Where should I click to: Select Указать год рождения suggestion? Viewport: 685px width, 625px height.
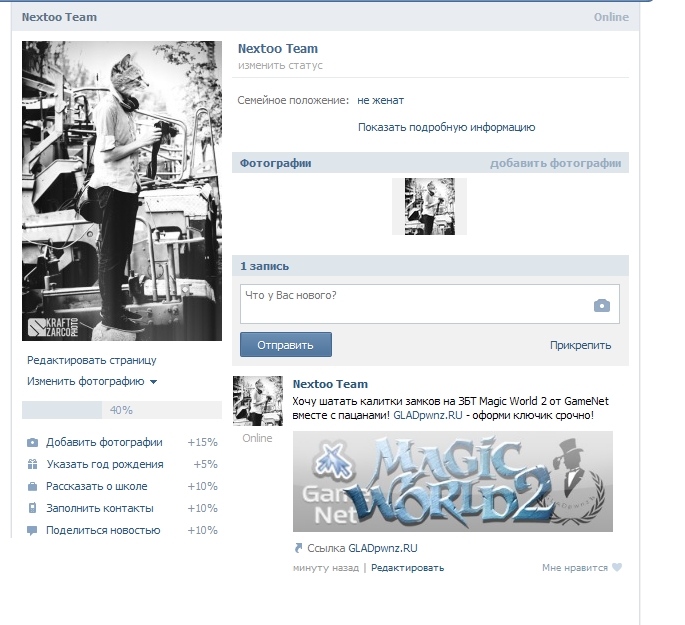point(122,464)
